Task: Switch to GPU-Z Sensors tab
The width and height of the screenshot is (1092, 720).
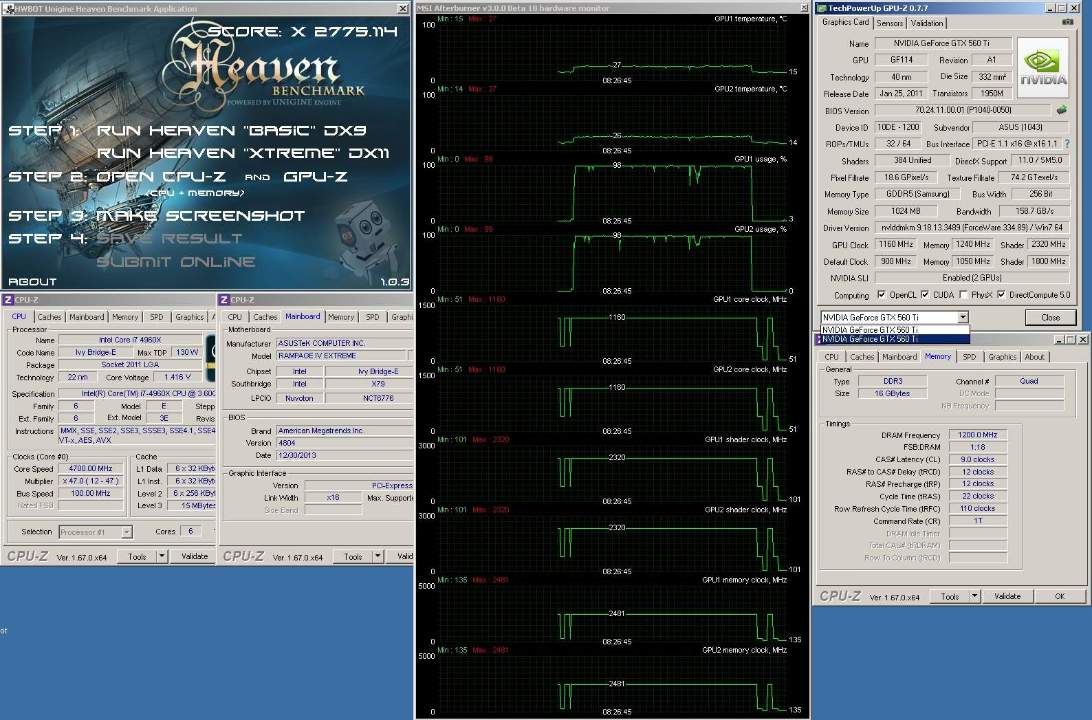Action: (x=889, y=23)
